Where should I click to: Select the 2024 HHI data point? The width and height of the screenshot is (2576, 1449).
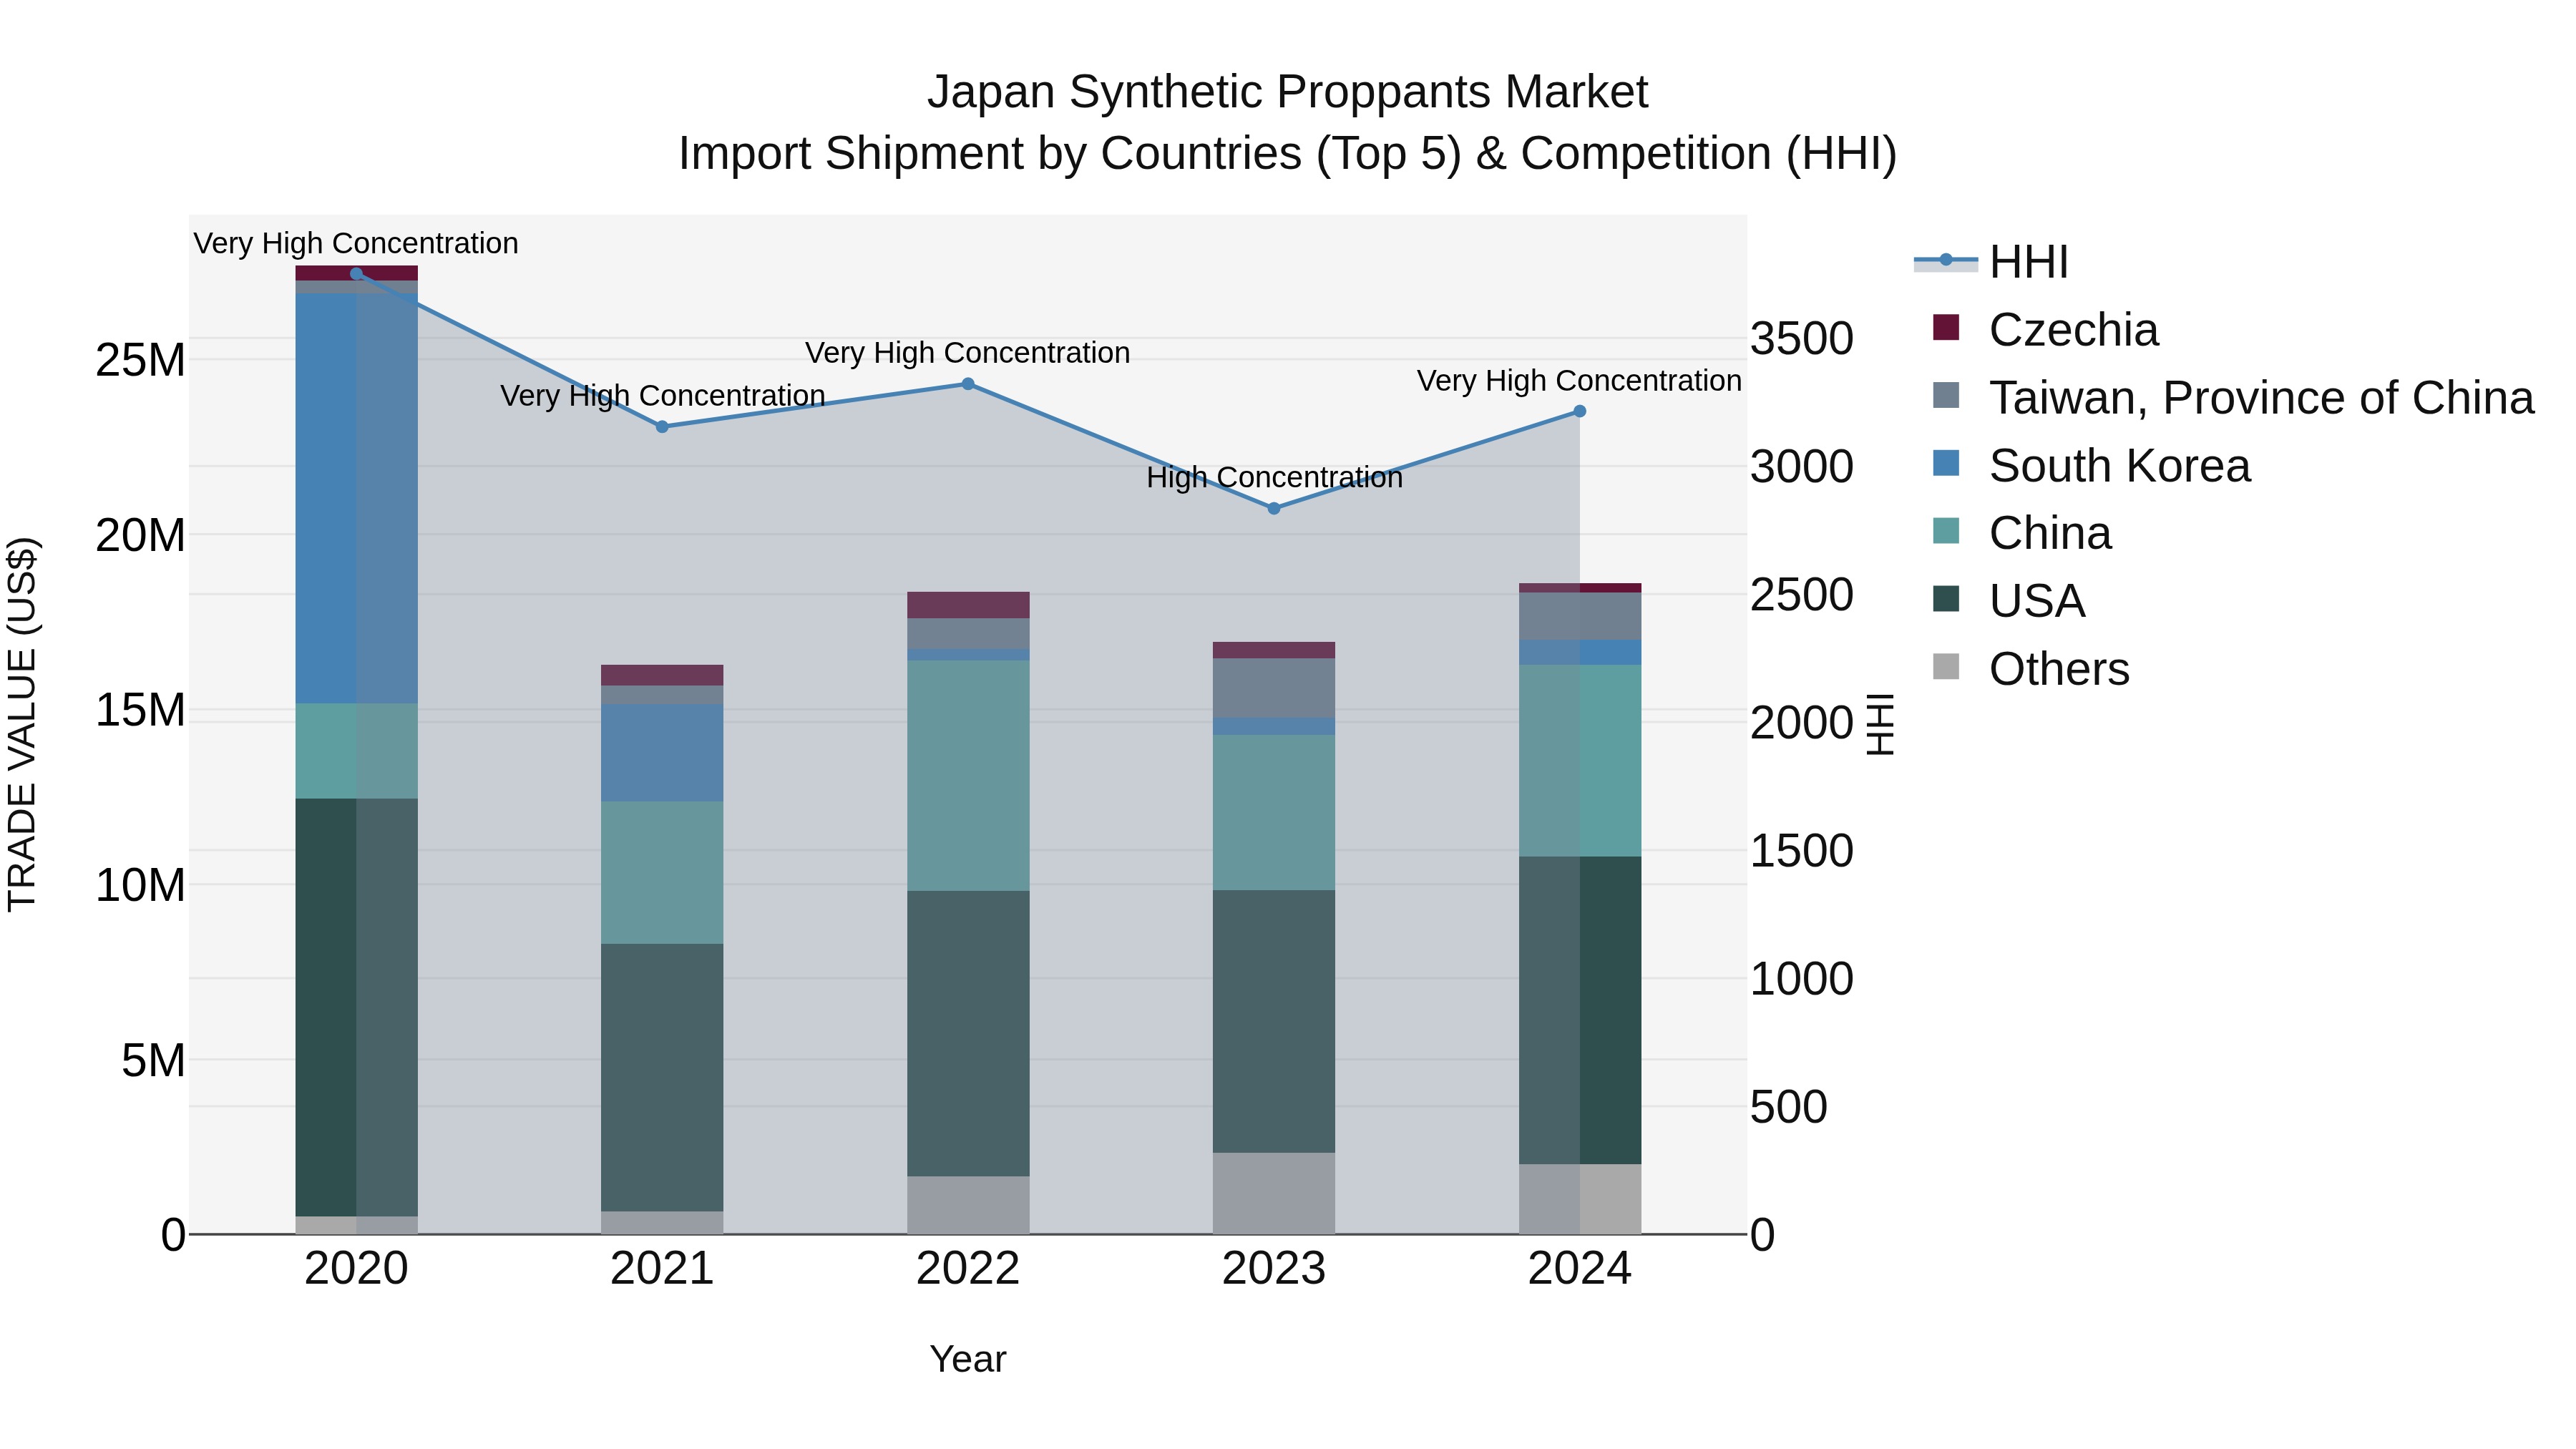coord(1580,411)
